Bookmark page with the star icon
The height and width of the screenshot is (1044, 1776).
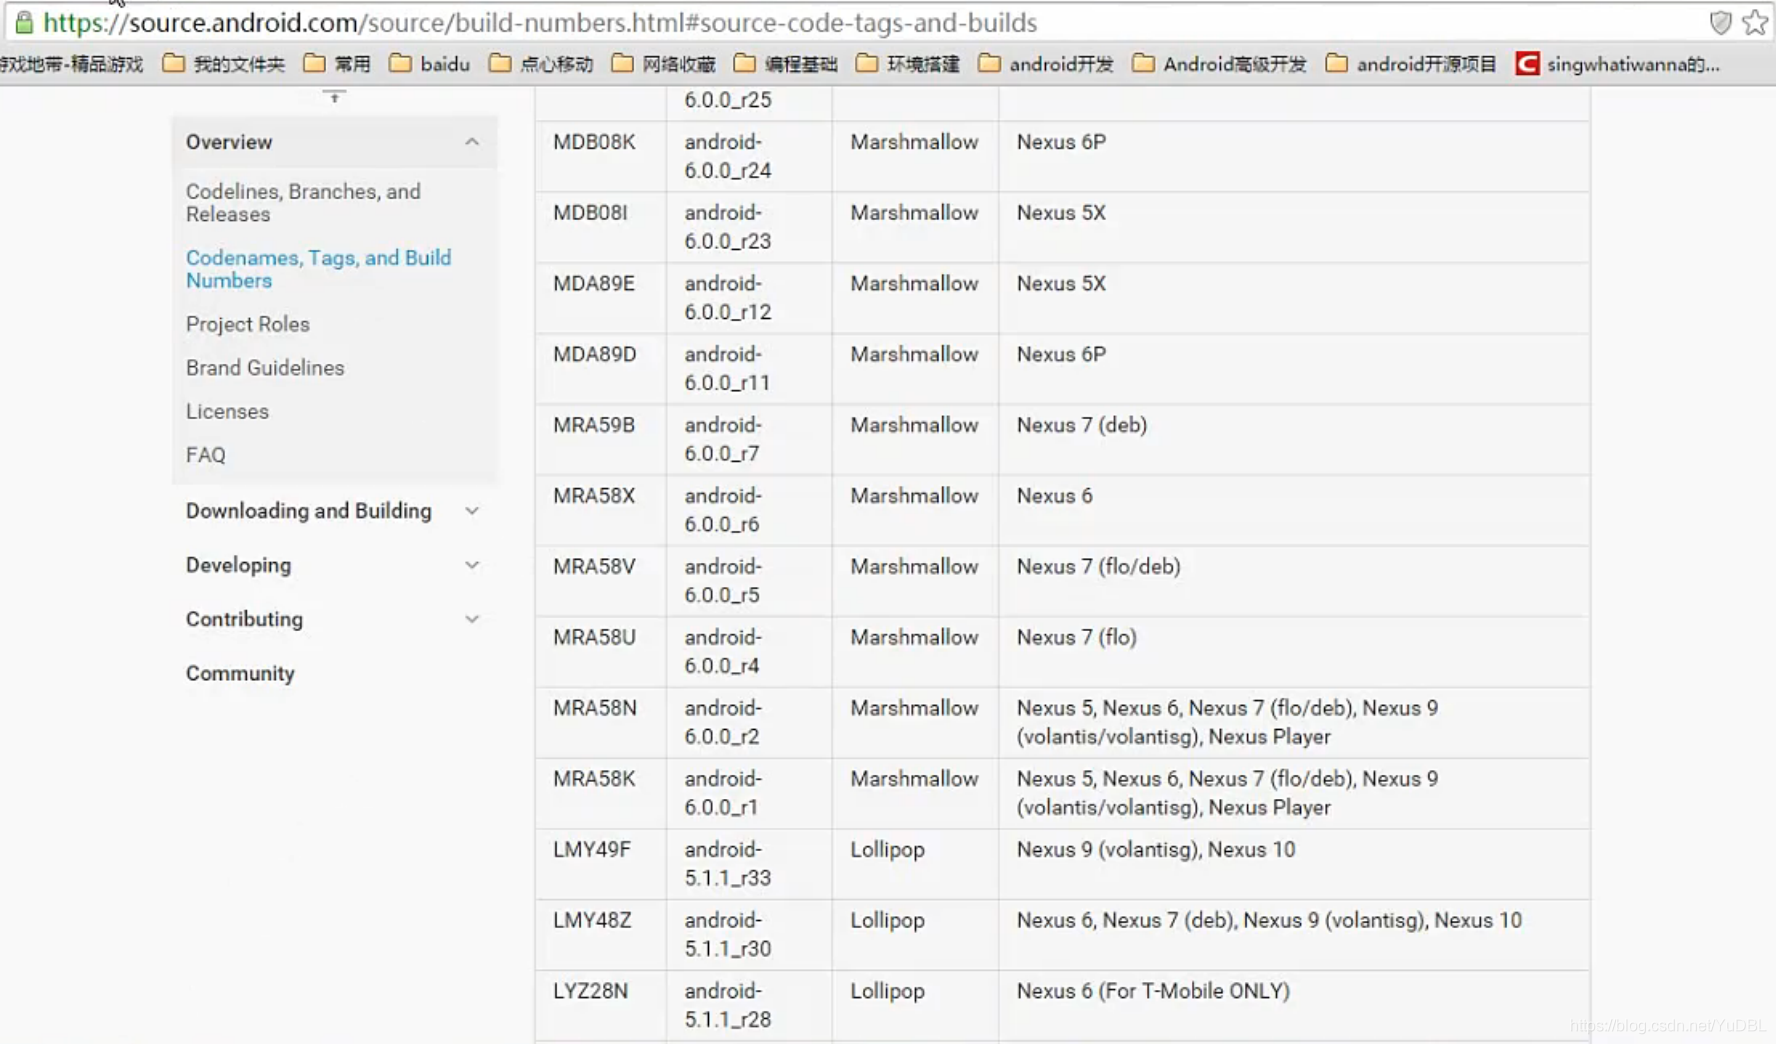click(1755, 22)
